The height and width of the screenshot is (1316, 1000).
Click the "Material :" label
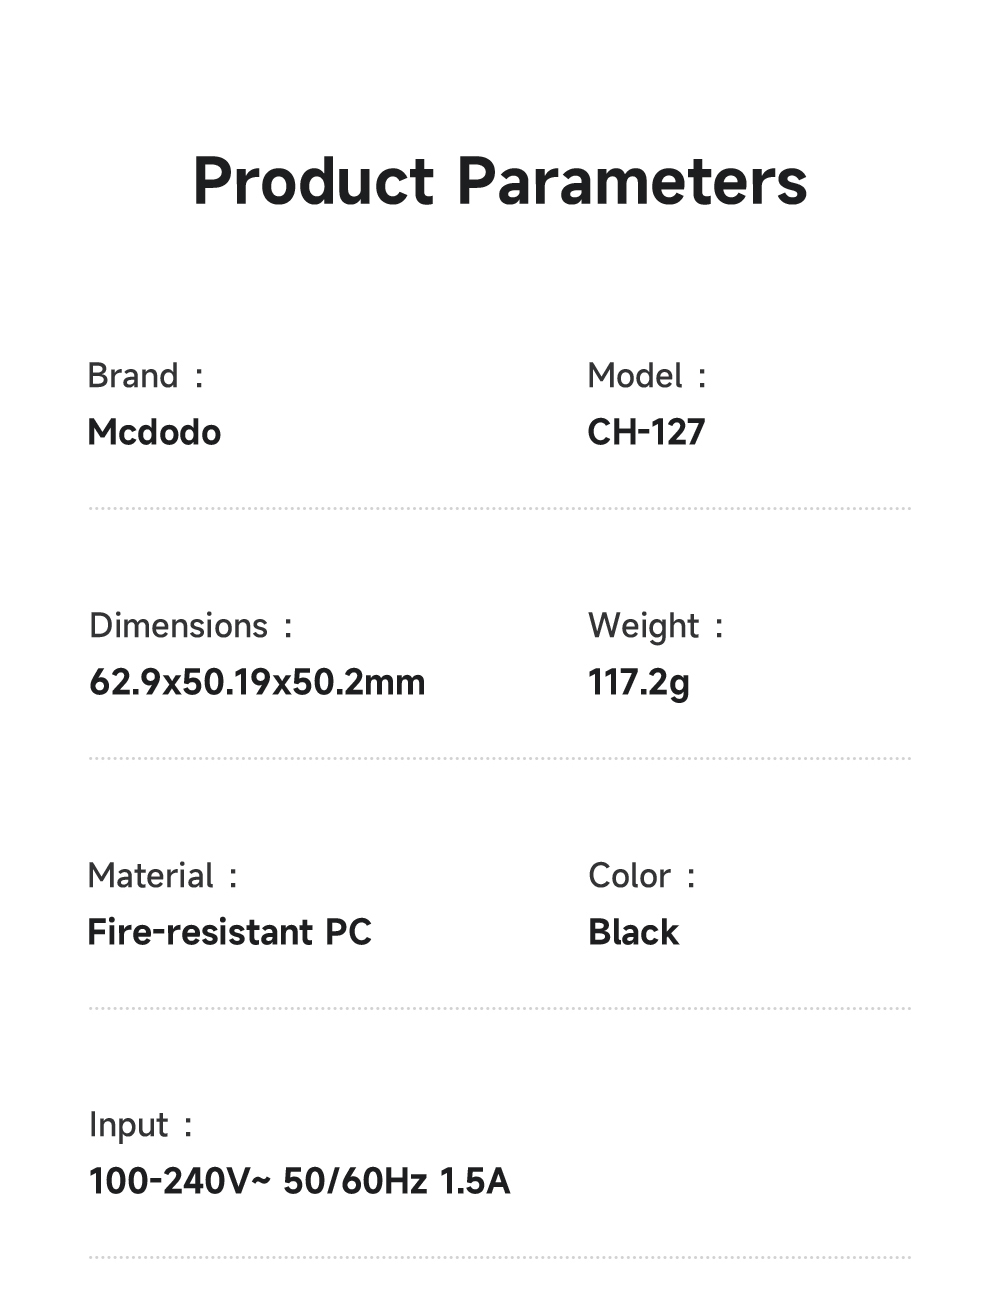point(162,876)
